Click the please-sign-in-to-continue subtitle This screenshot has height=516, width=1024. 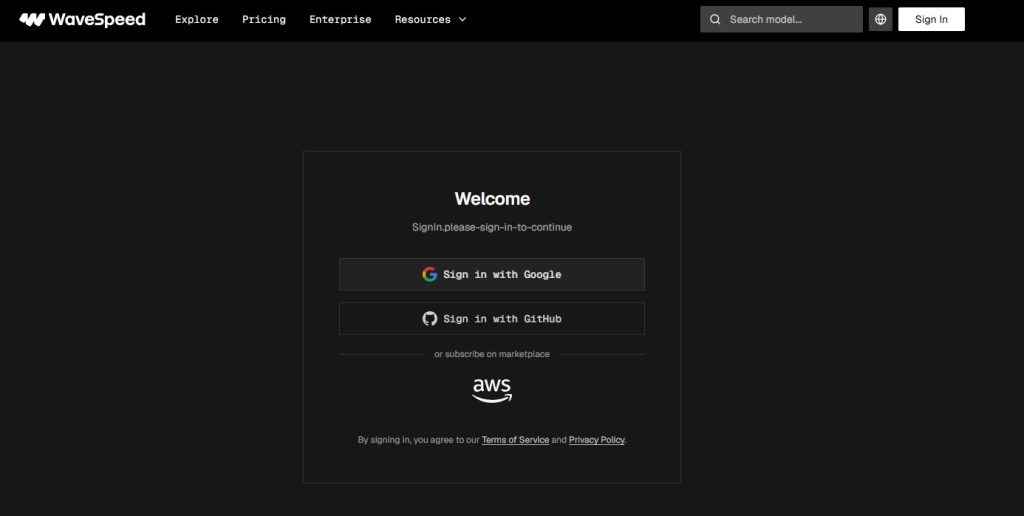[x=492, y=227]
